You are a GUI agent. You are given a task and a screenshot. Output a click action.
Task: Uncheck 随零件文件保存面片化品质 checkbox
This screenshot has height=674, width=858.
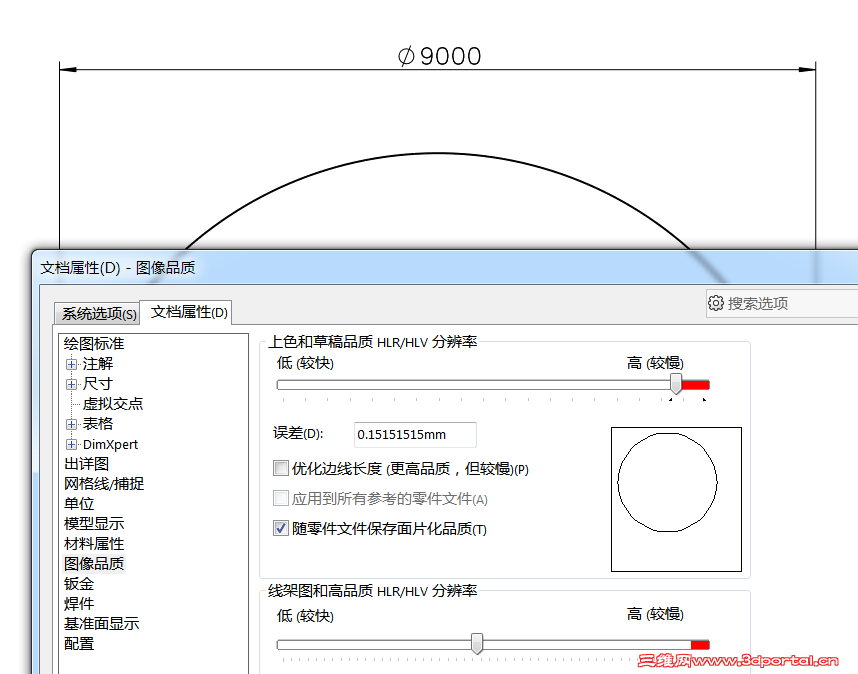tap(281, 528)
